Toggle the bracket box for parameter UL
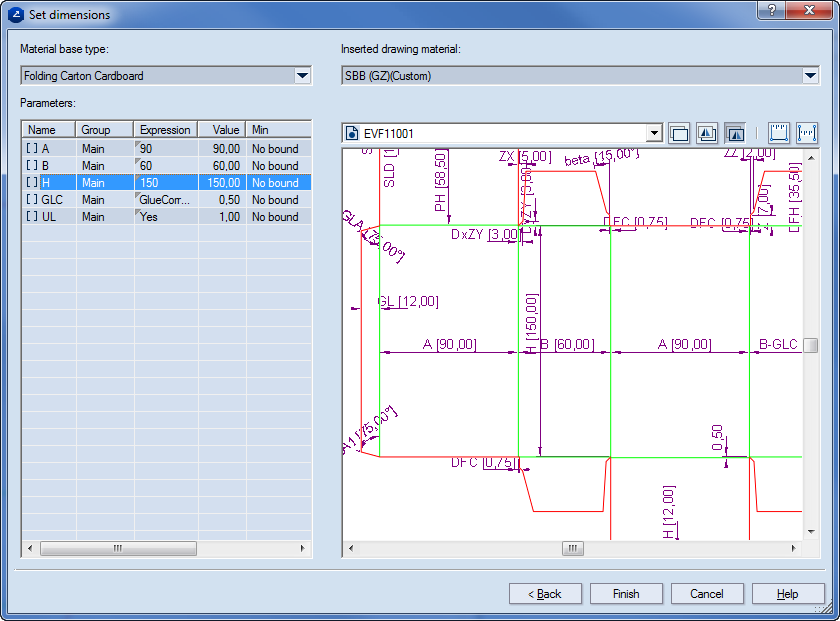This screenshot has width=840, height=621. click(x=32, y=217)
